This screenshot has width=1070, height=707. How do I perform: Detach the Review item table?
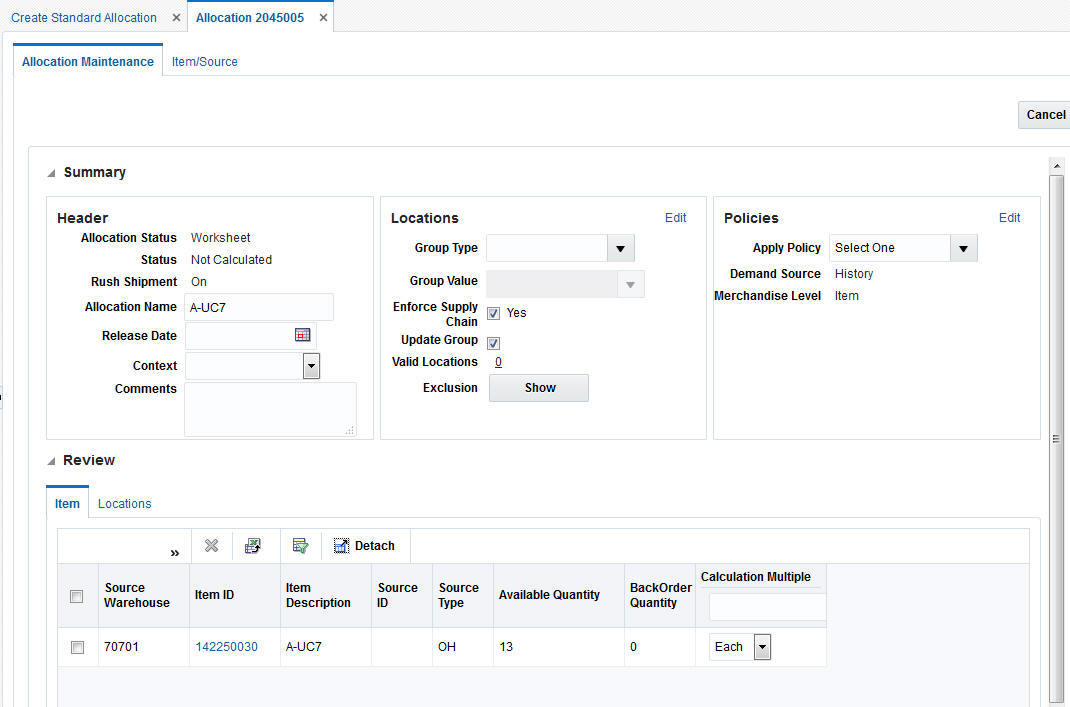click(x=364, y=545)
